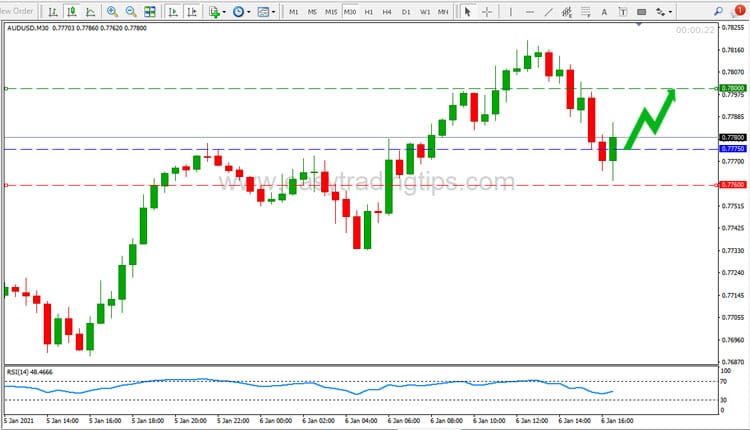Expand the templates dropdown arrow
Image resolution: width=750 pixels, height=430 pixels.
[x=273, y=12]
